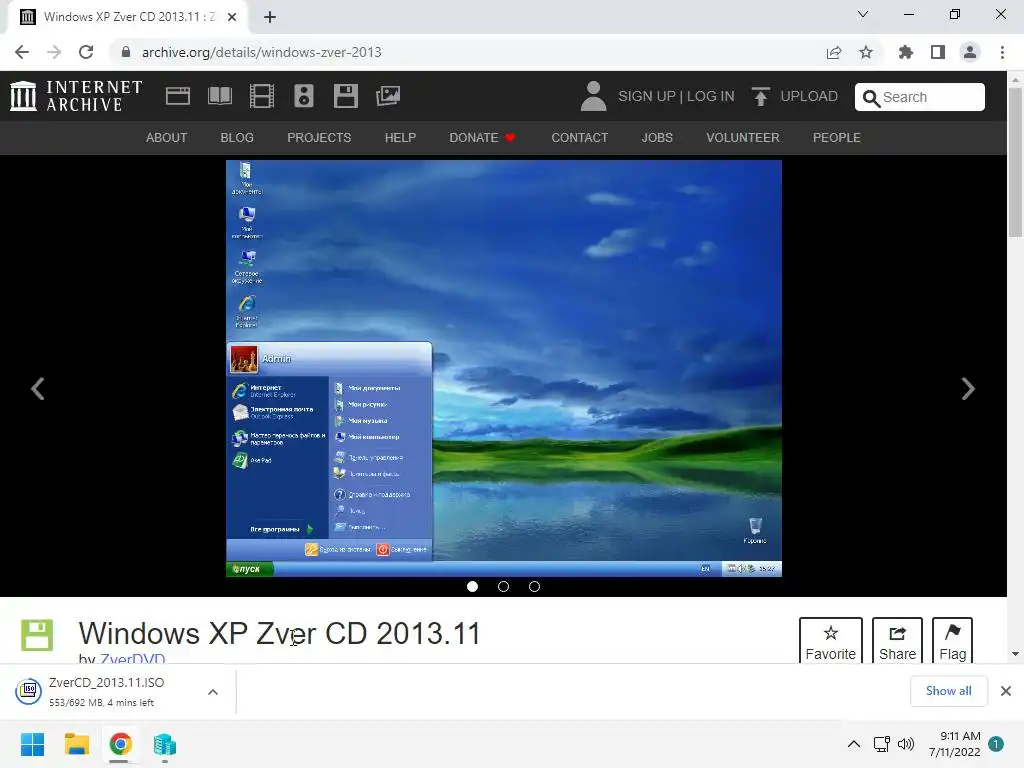Open the Windows Start button
Image resolution: width=1024 pixels, height=768 pixels.
click(32, 744)
